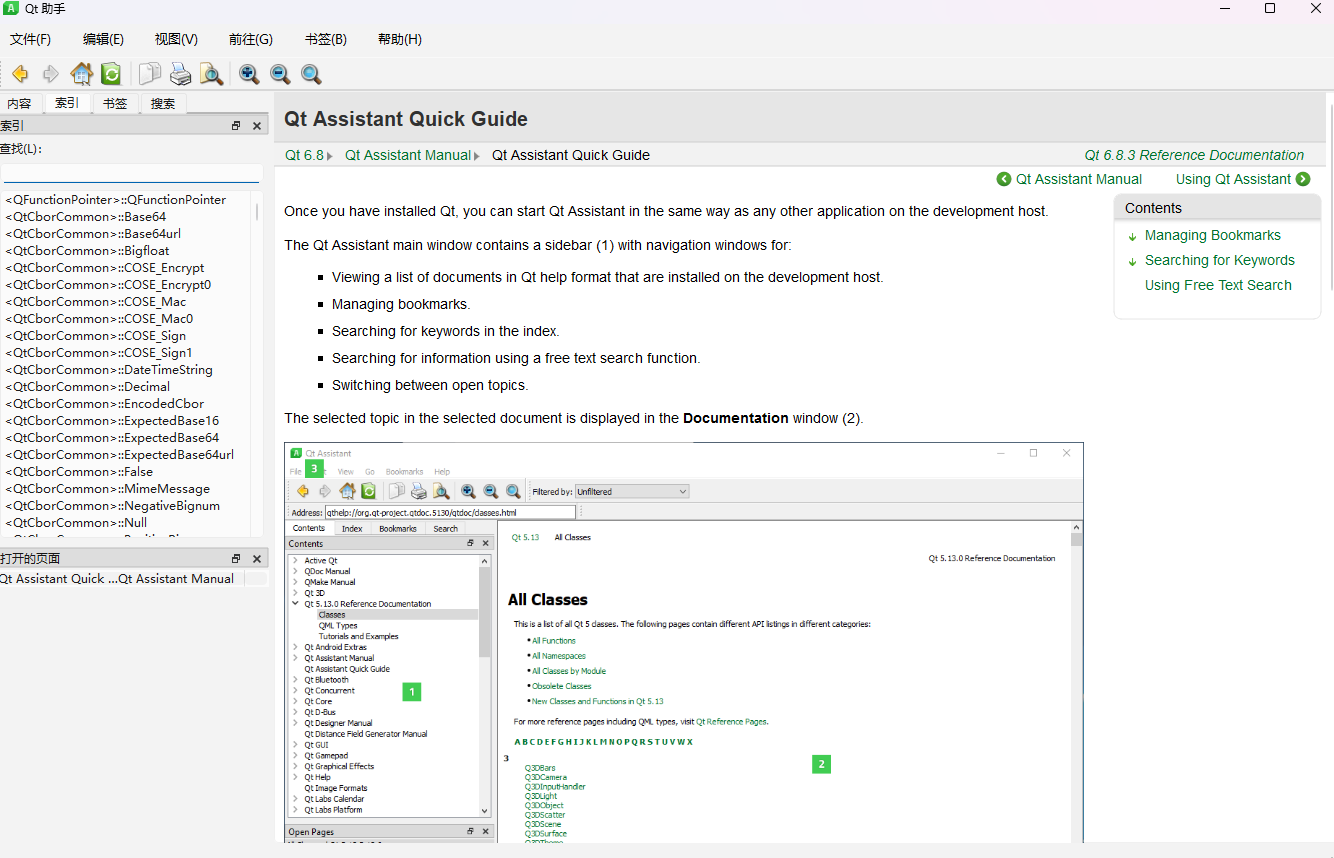Open Using Free Text Search link
Viewport: 1334px width, 858px height.
(x=1218, y=285)
